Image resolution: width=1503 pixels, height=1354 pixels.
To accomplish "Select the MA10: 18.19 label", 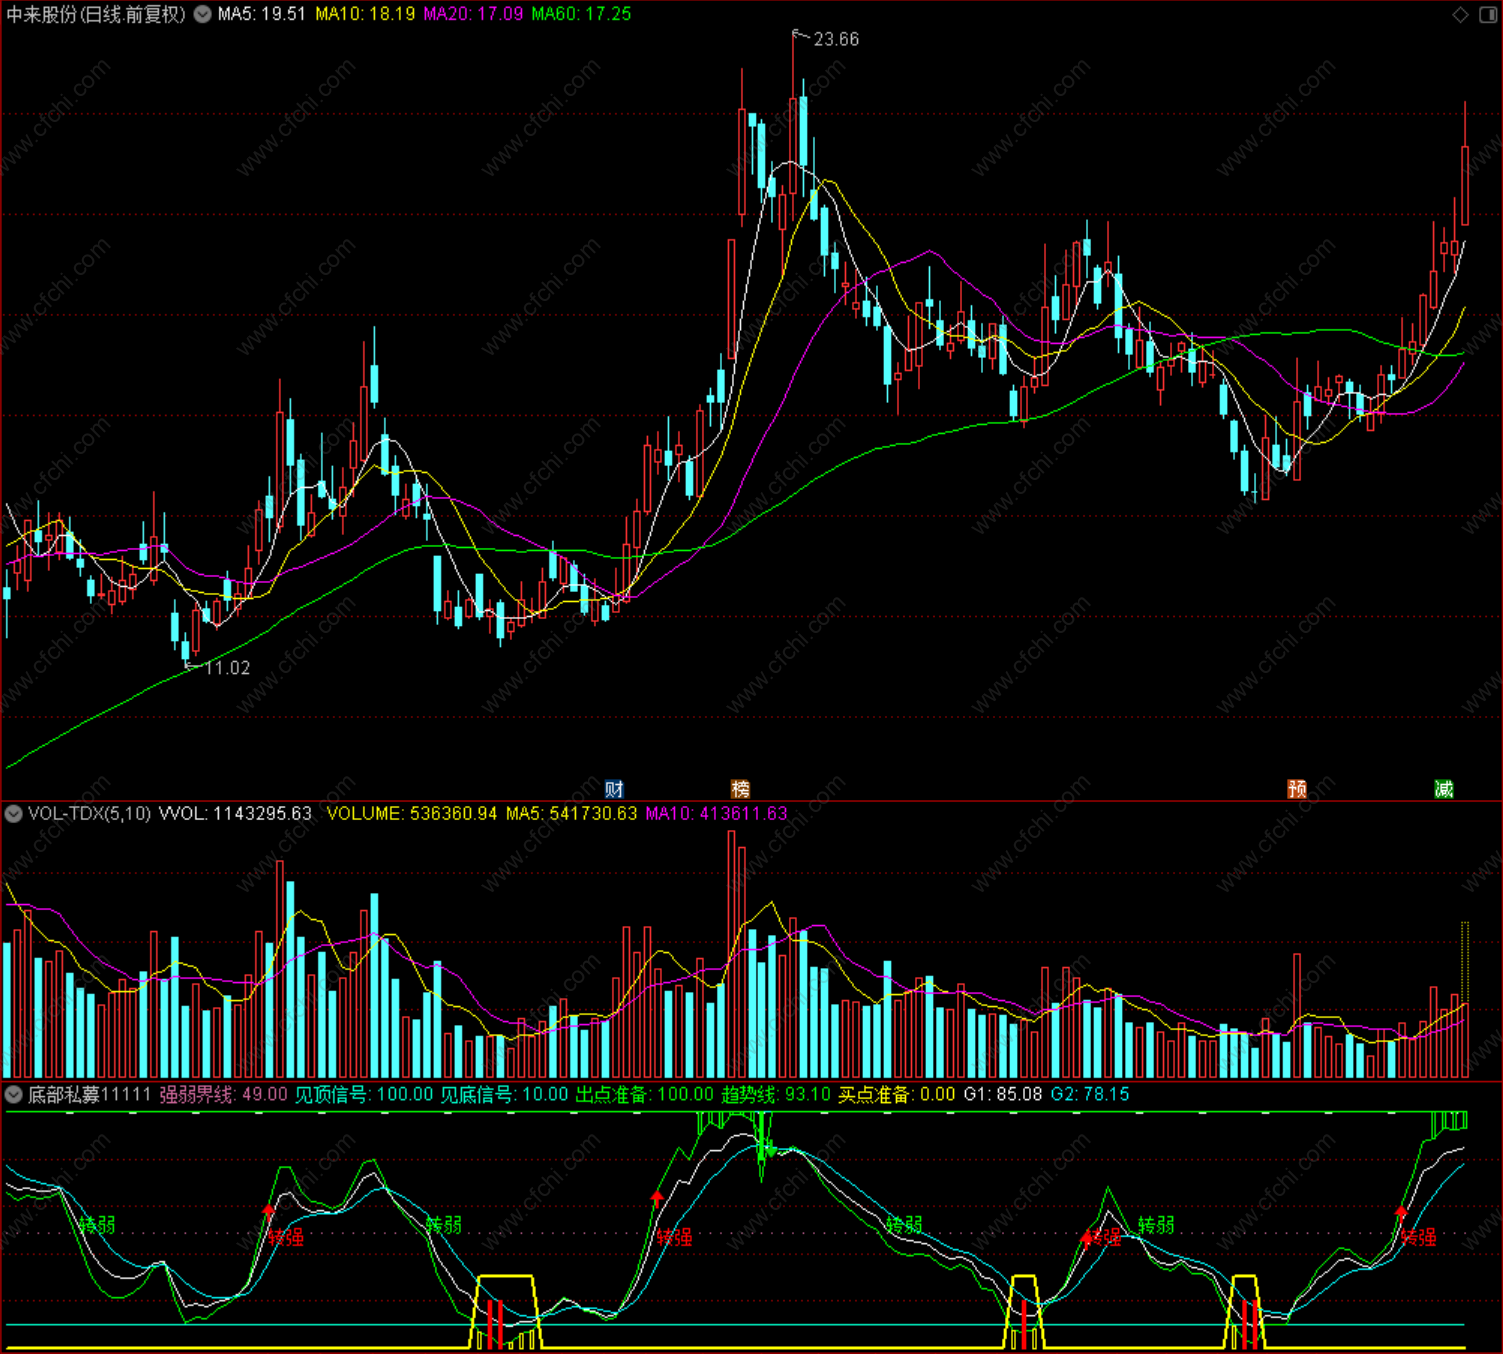I will tap(365, 14).
